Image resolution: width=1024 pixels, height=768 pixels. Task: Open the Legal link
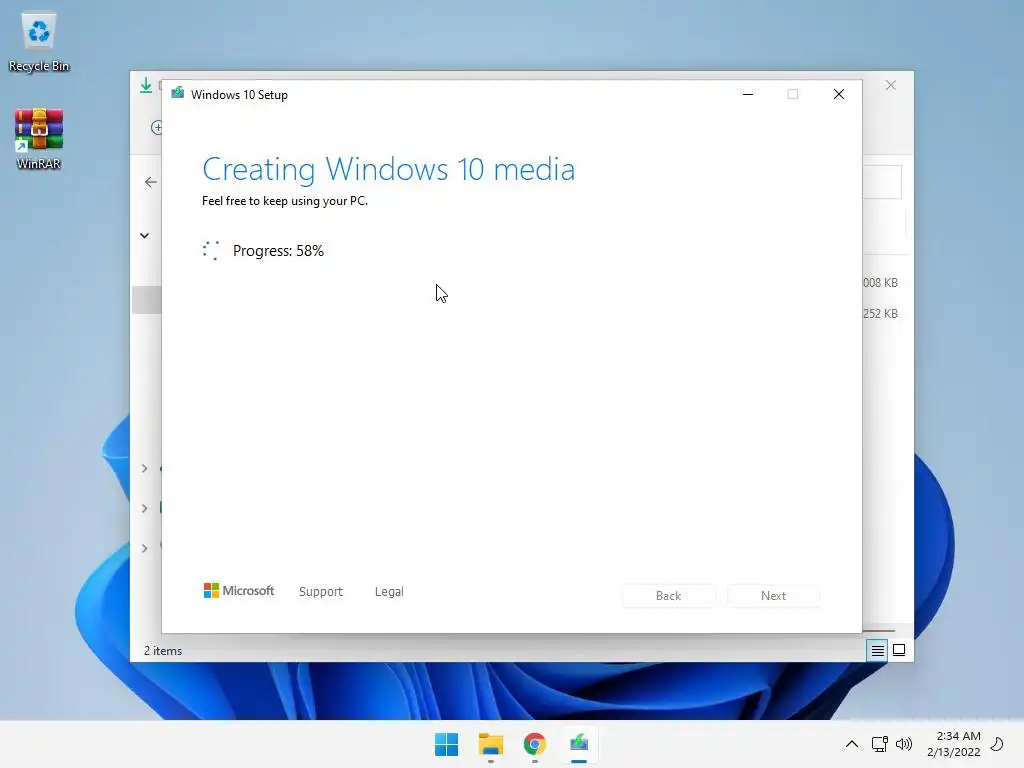[389, 591]
